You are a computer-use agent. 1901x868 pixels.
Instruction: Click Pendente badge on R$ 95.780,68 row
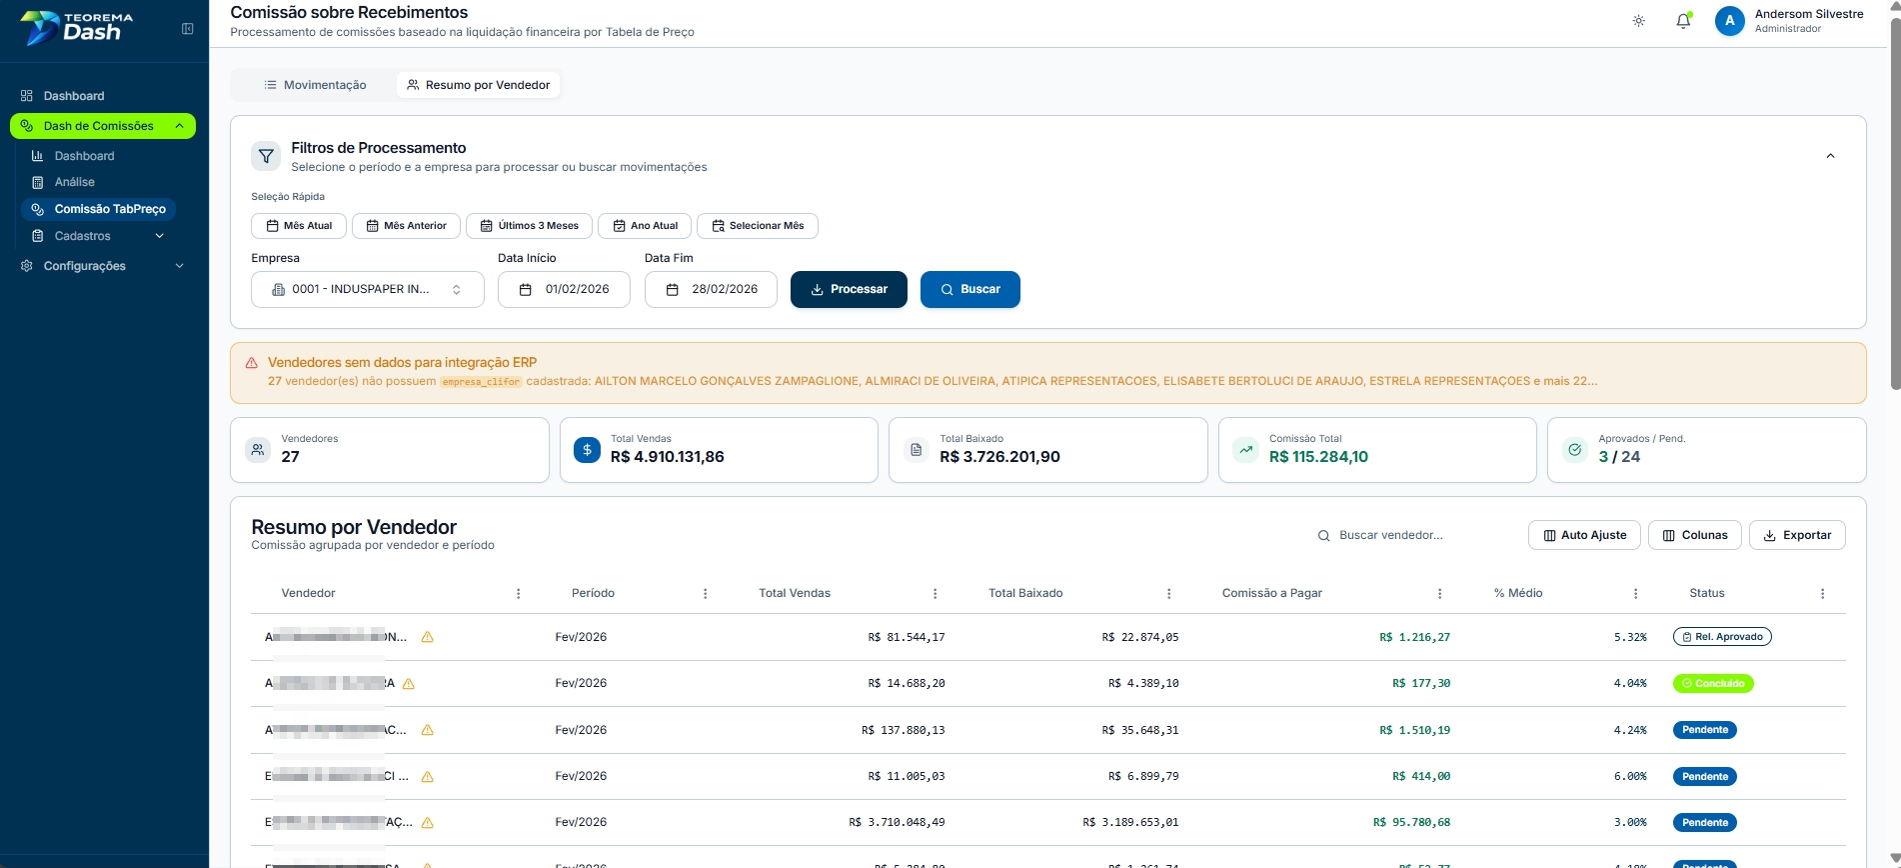click(x=1705, y=823)
